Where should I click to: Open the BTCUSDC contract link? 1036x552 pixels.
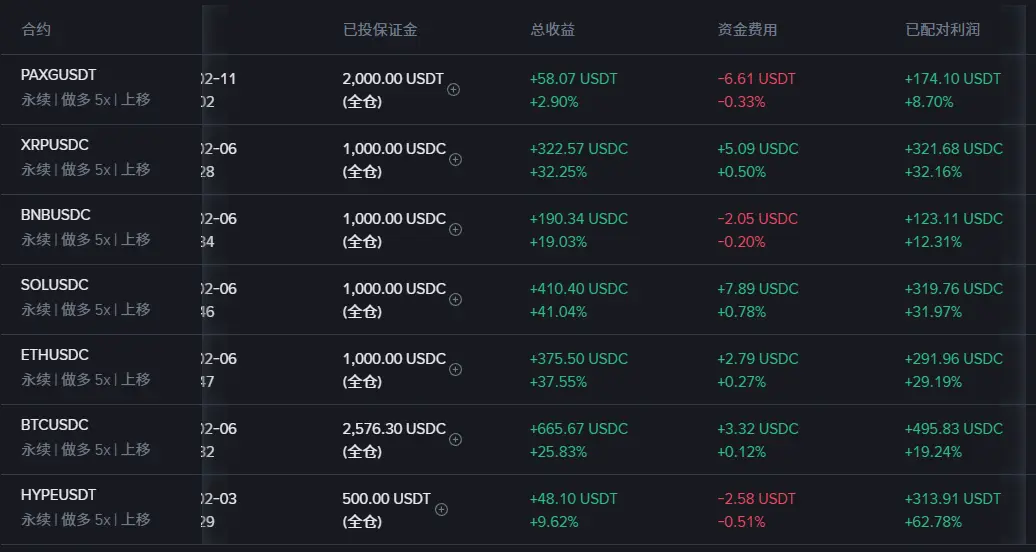(x=55, y=425)
